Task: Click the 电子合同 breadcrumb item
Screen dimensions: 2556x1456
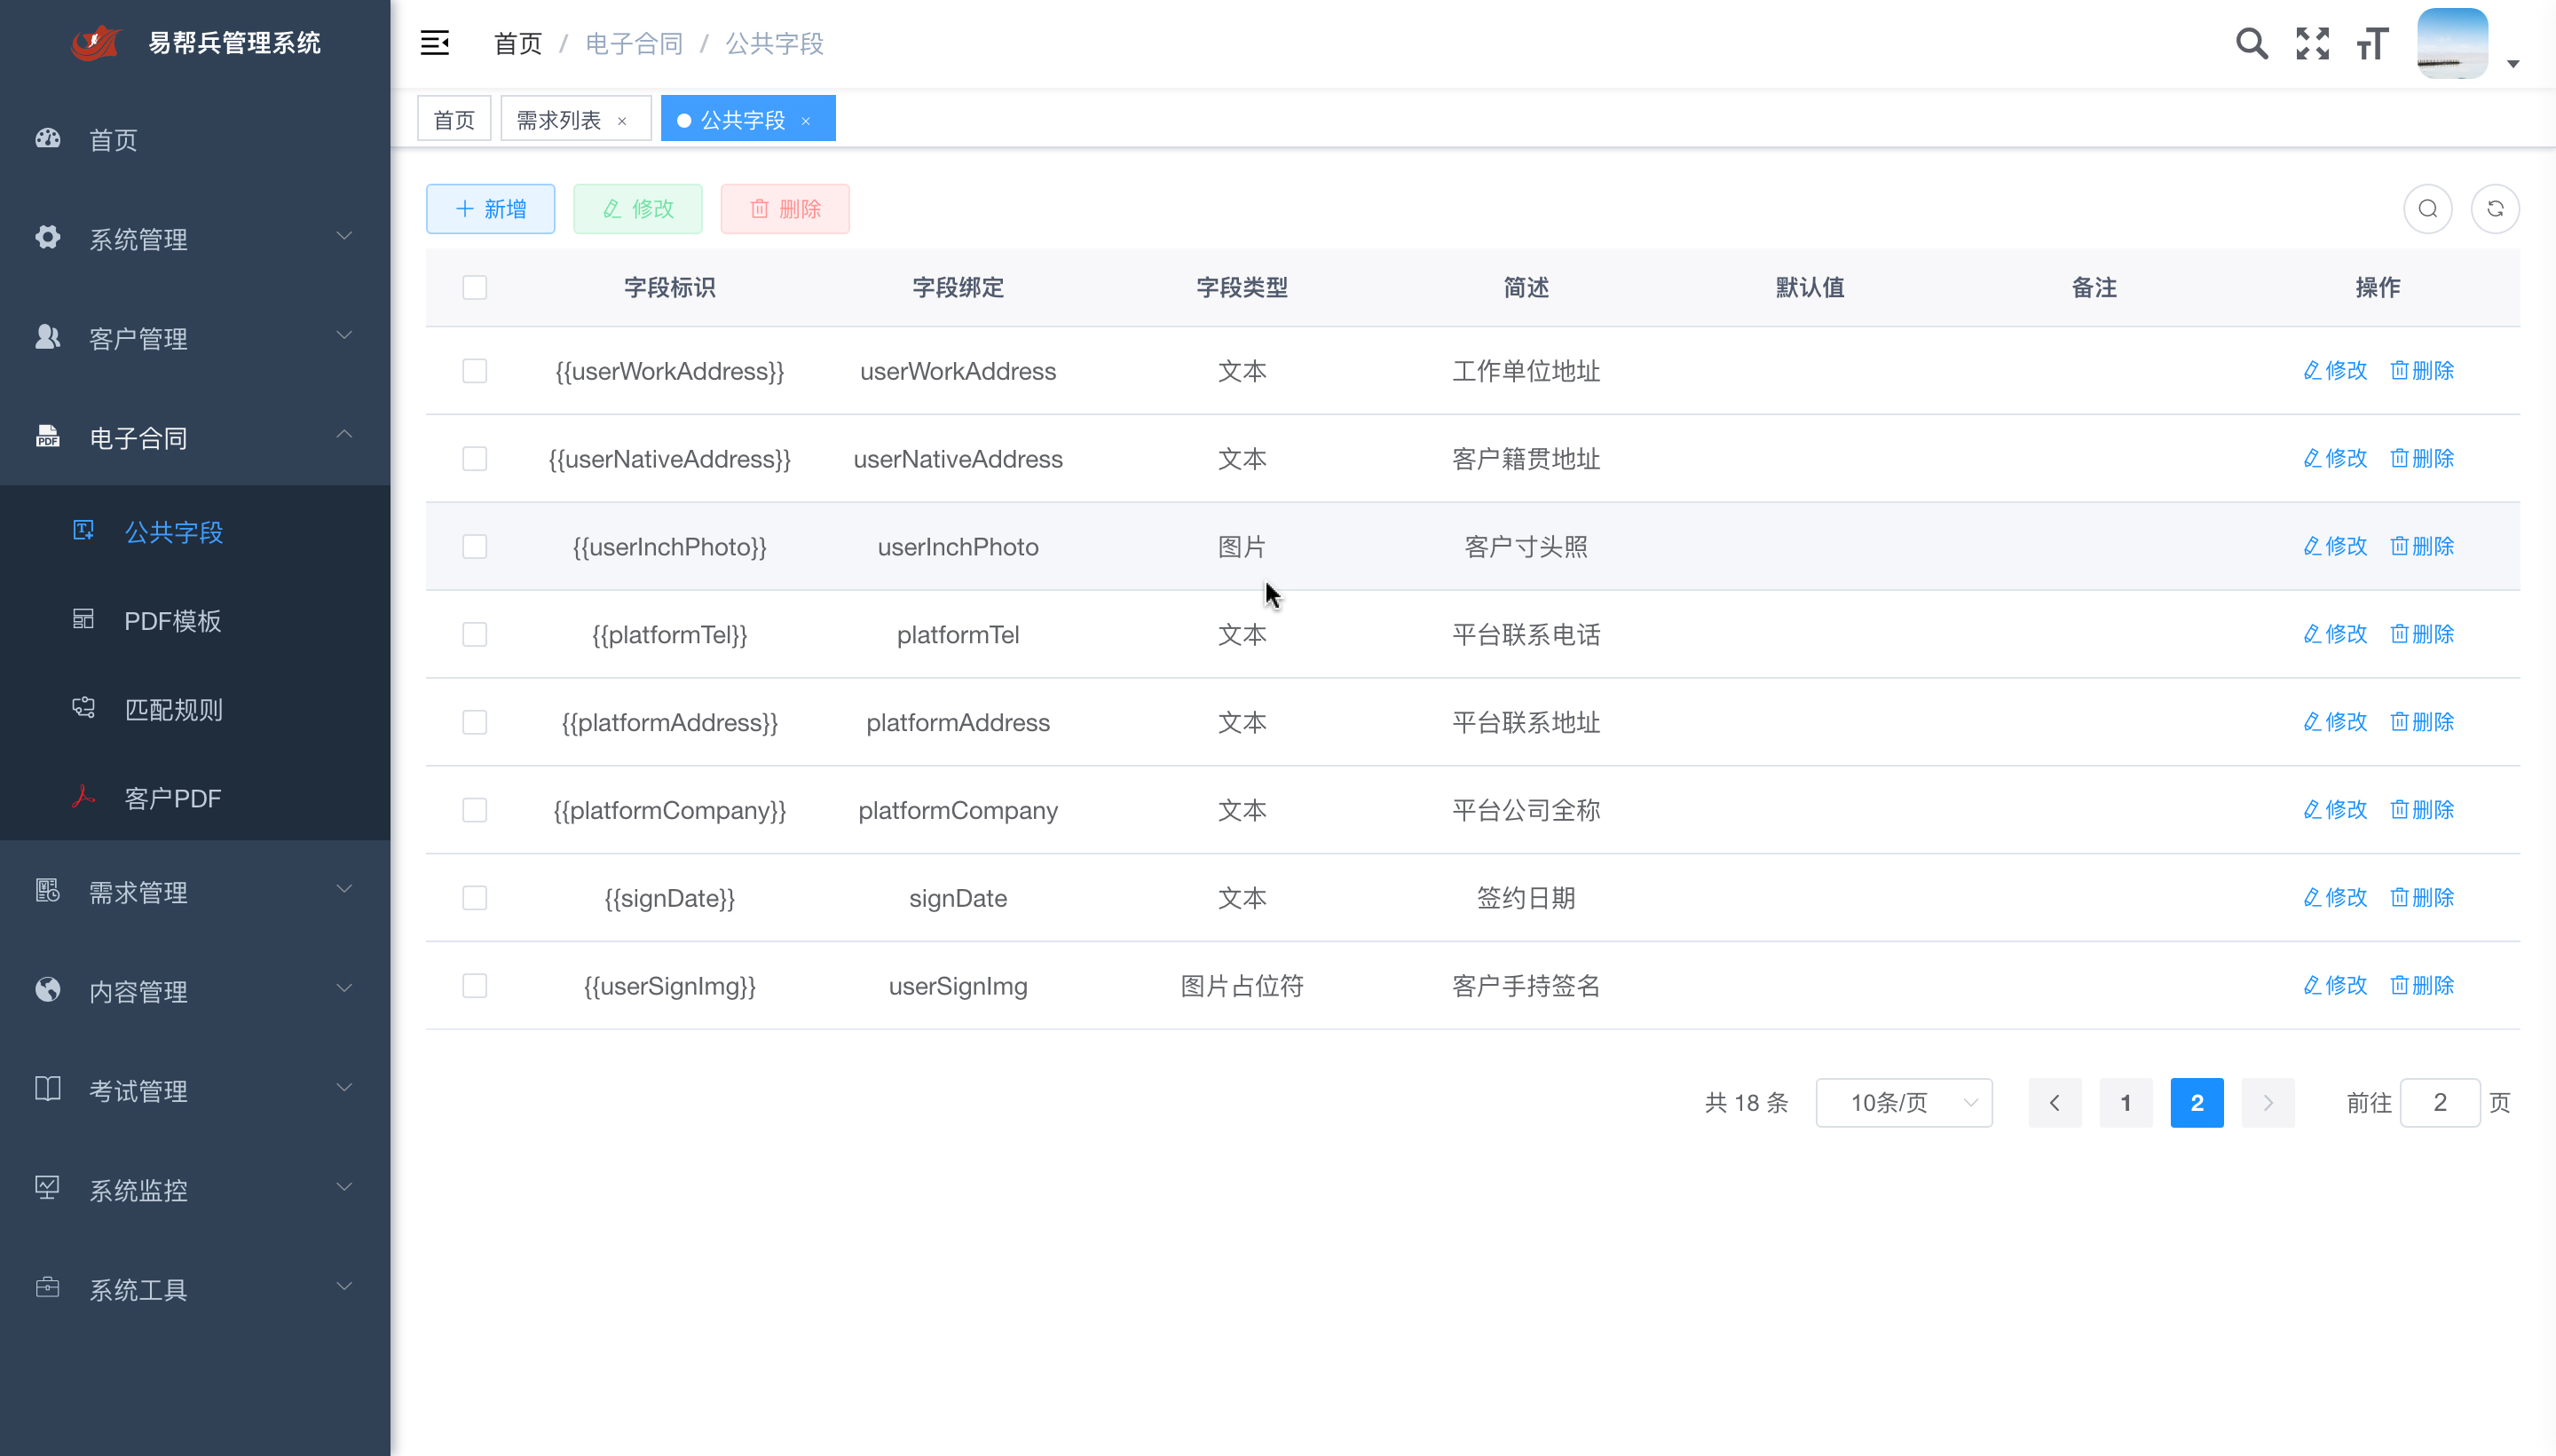Action: point(634,43)
